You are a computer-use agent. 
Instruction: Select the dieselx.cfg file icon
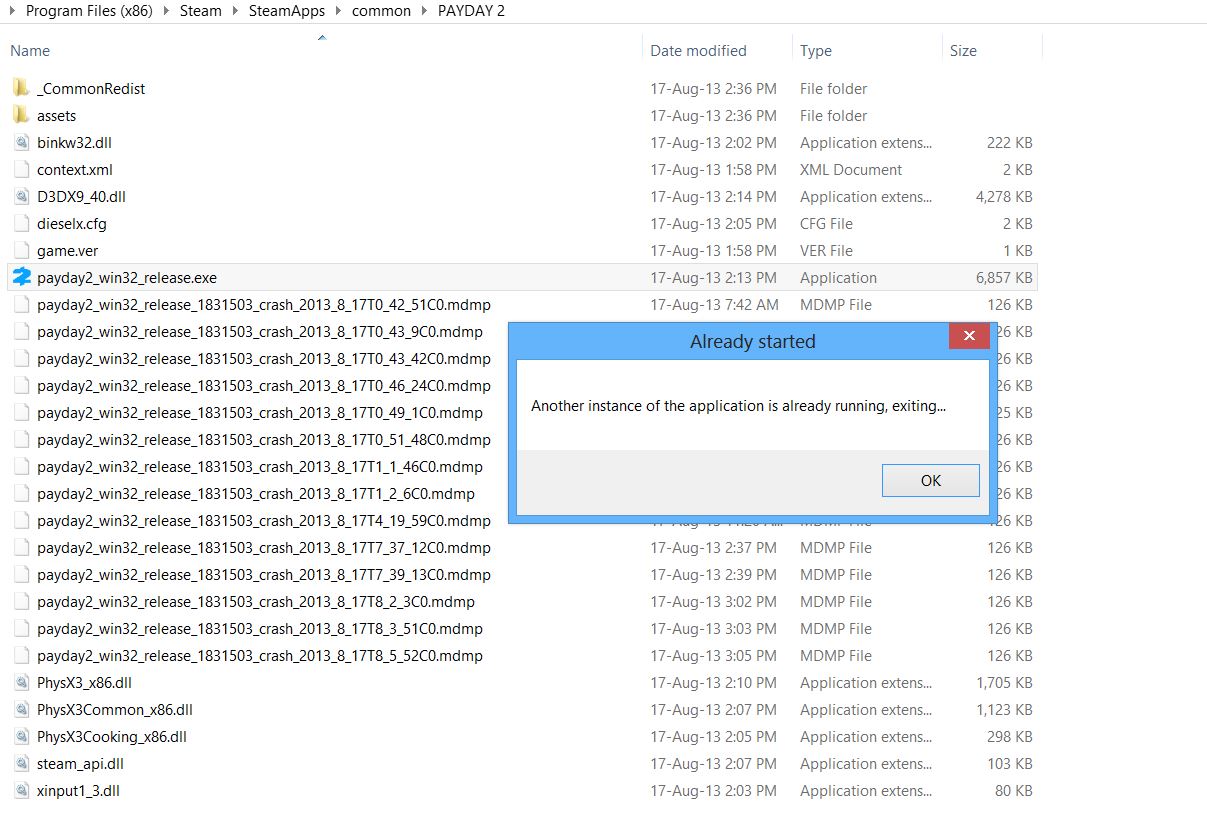pyautogui.click(x=21, y=223)
